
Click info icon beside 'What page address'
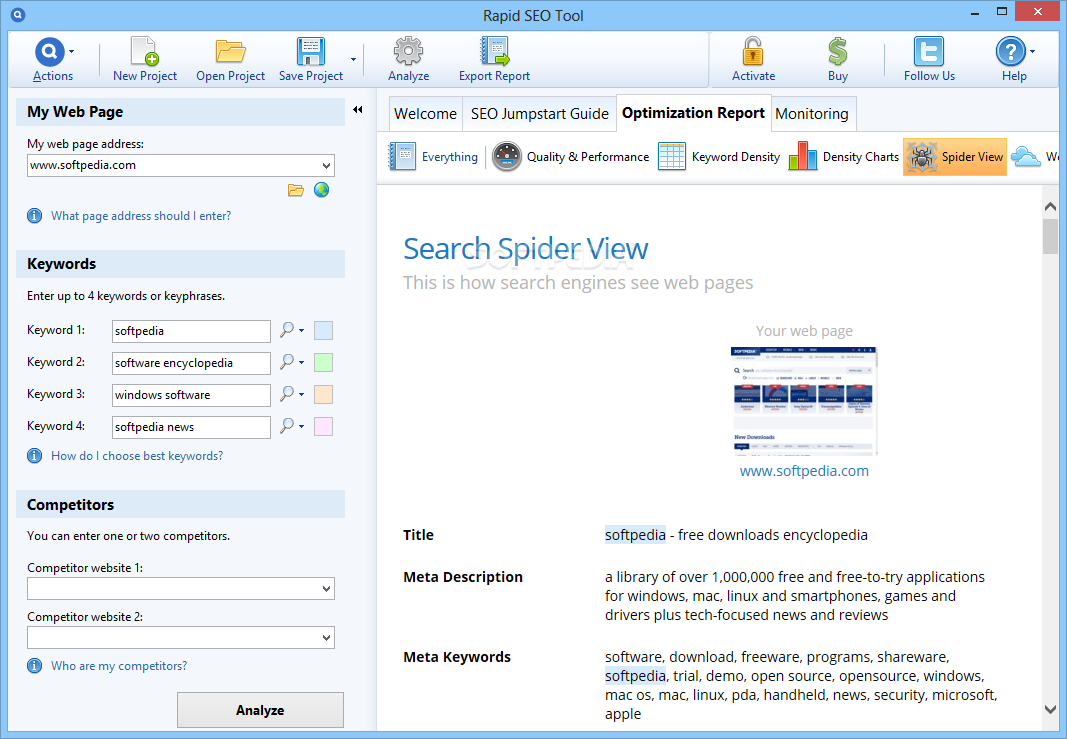[x=34, y=216]
